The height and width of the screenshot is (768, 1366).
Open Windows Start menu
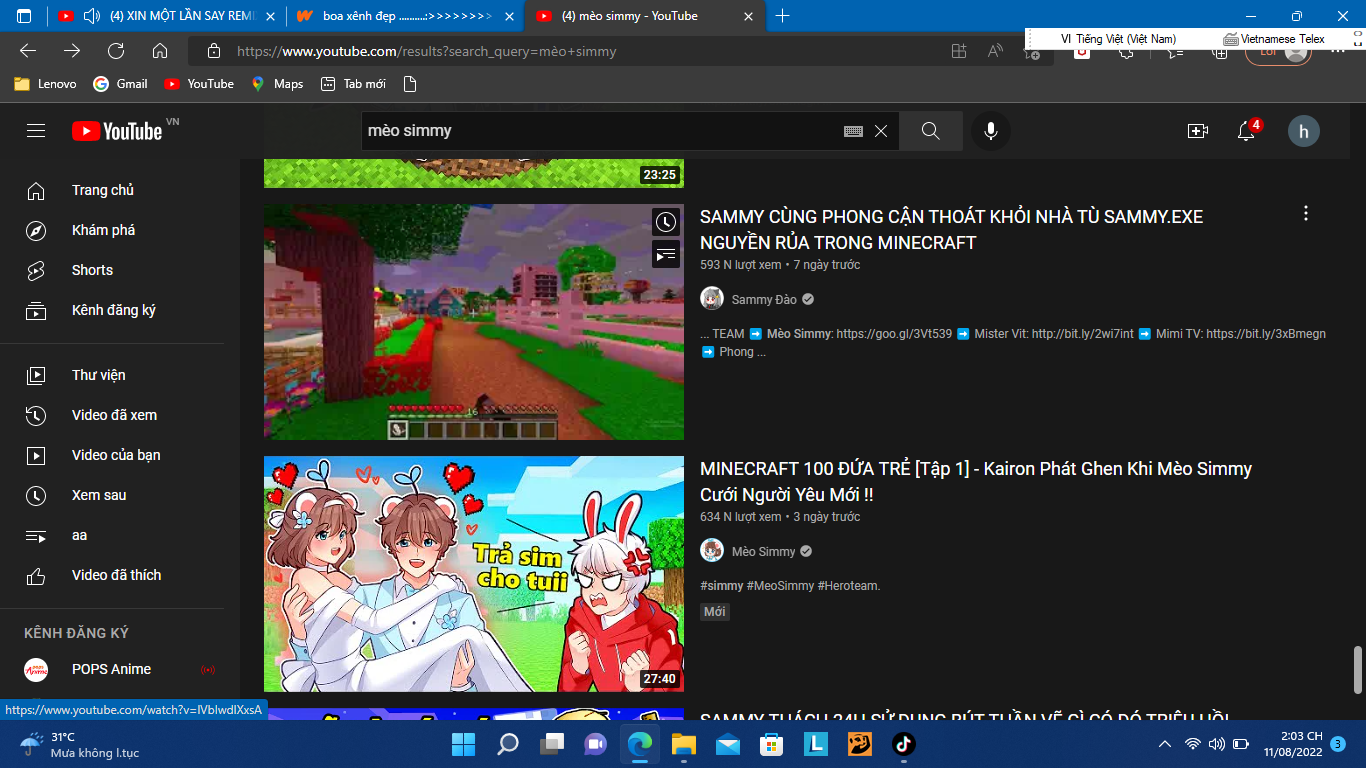(x=463, y=744)
